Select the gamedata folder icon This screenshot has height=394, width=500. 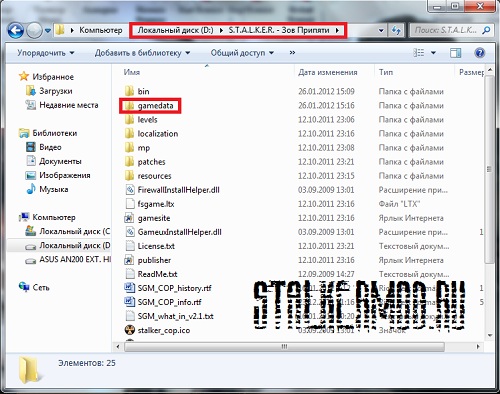click(129, 106)
